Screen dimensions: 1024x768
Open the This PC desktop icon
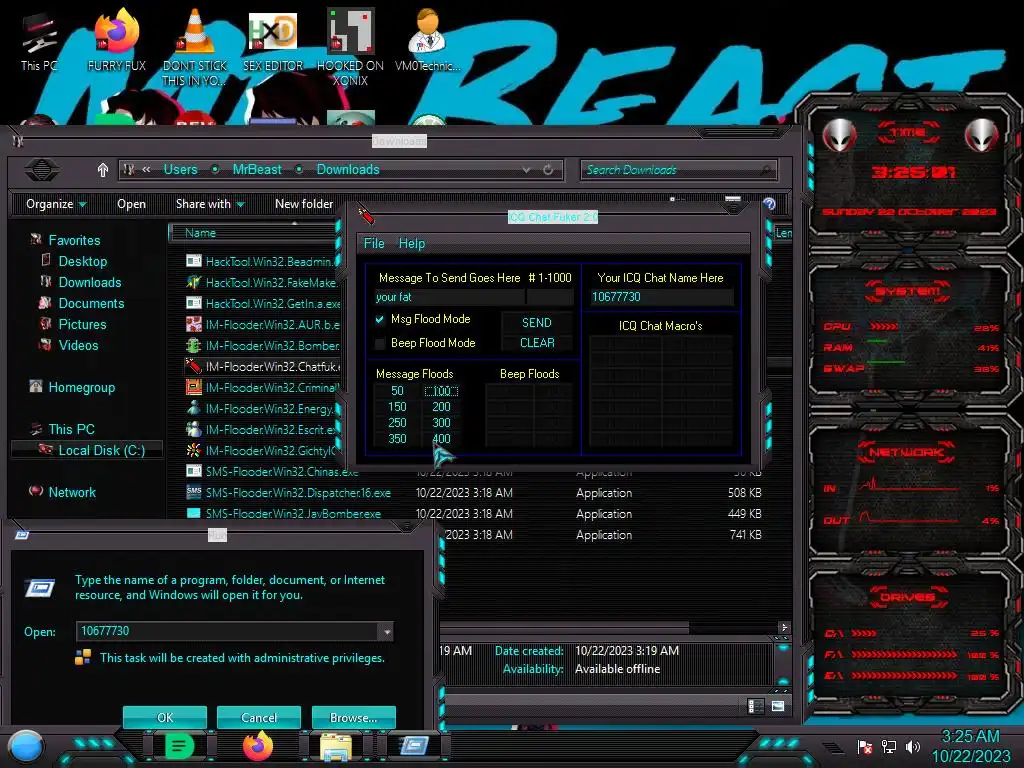(39, 40)
